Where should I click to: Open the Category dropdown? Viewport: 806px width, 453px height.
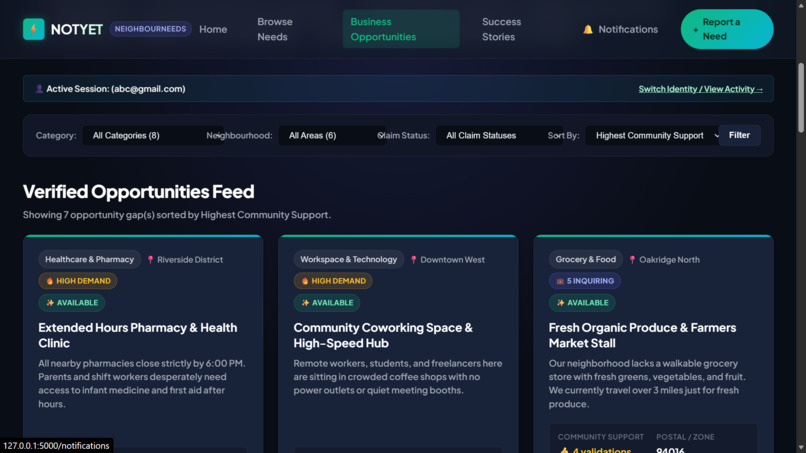[153, 135]
